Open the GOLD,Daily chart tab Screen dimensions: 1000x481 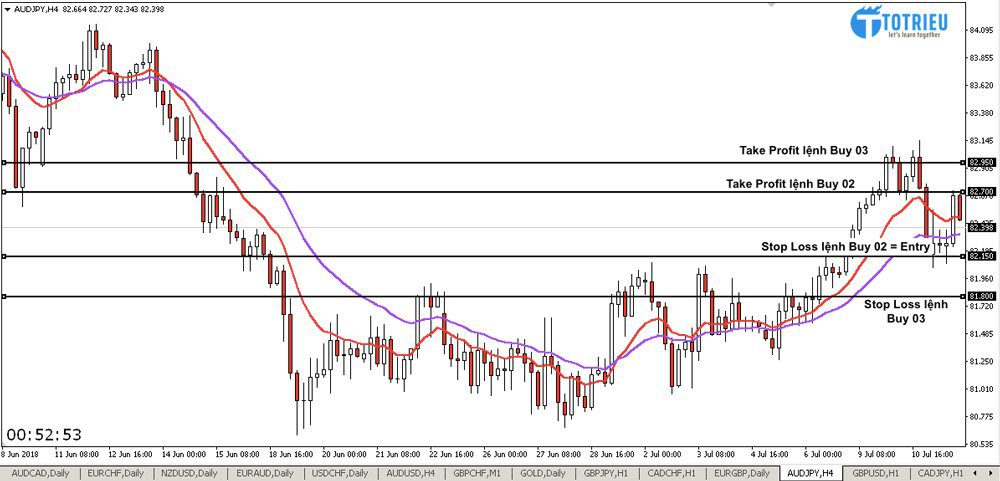(543, 474)
